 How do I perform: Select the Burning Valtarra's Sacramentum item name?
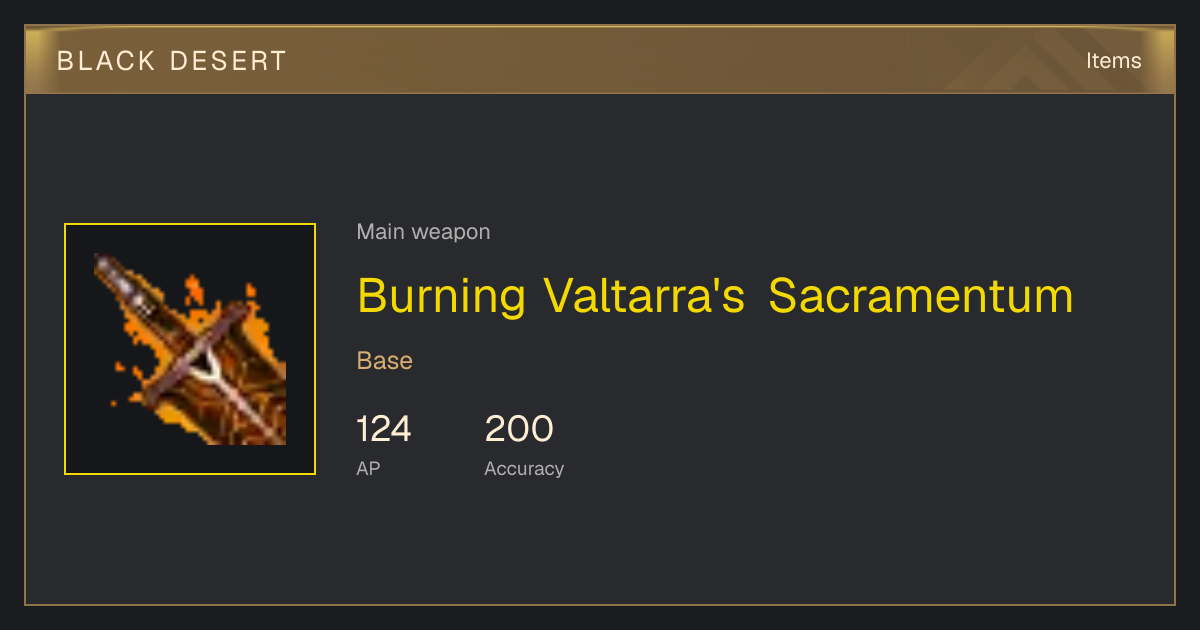tap(715, 296)
